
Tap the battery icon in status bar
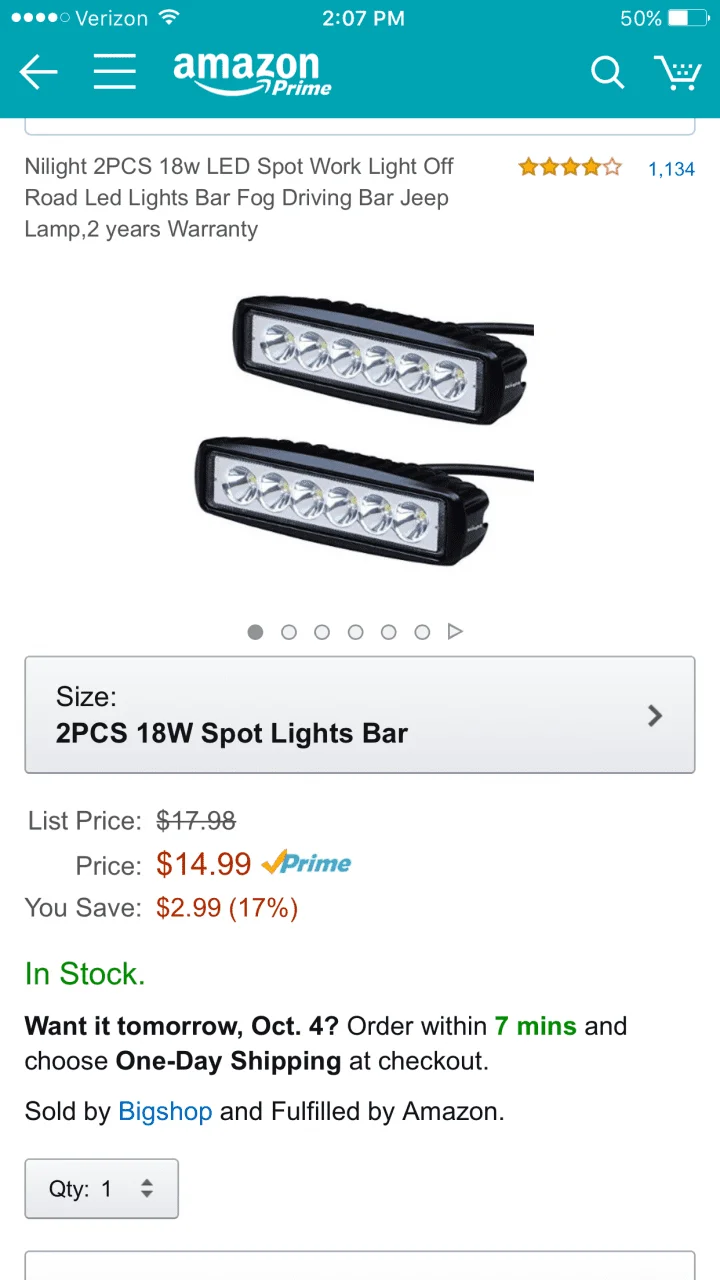pyautogui.click(x=688, y=18)
